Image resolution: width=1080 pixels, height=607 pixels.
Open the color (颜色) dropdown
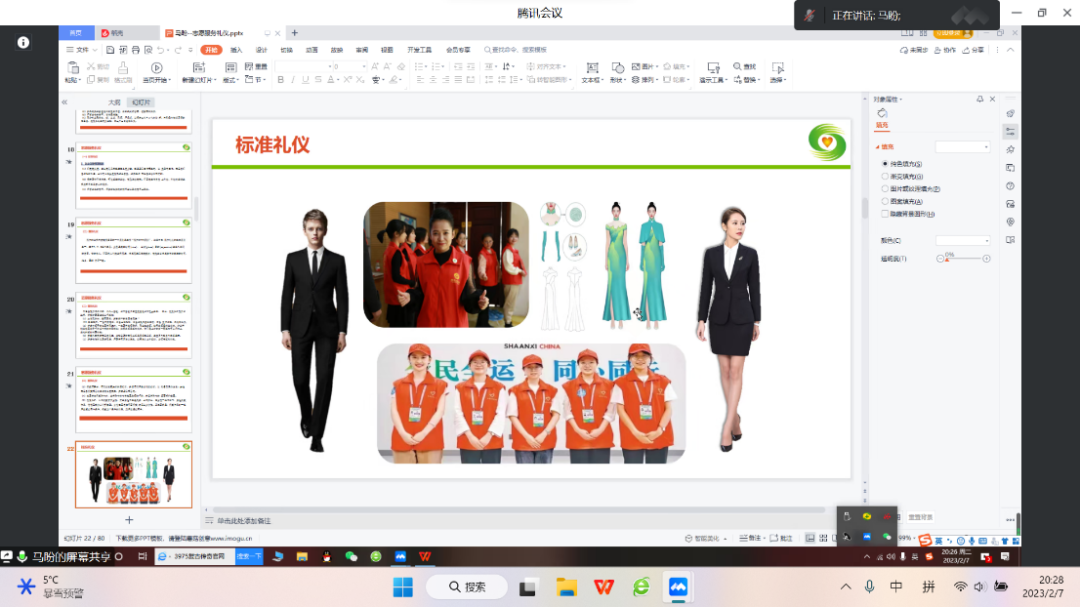962,241
